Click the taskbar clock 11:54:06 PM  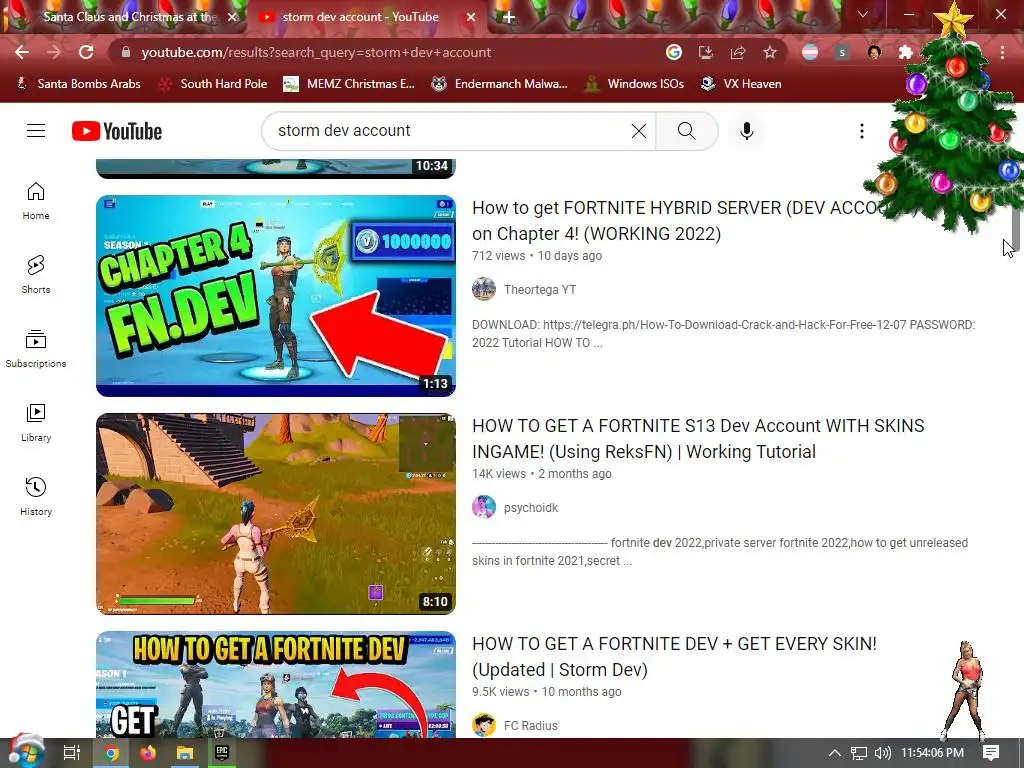(x=932, y=753)
